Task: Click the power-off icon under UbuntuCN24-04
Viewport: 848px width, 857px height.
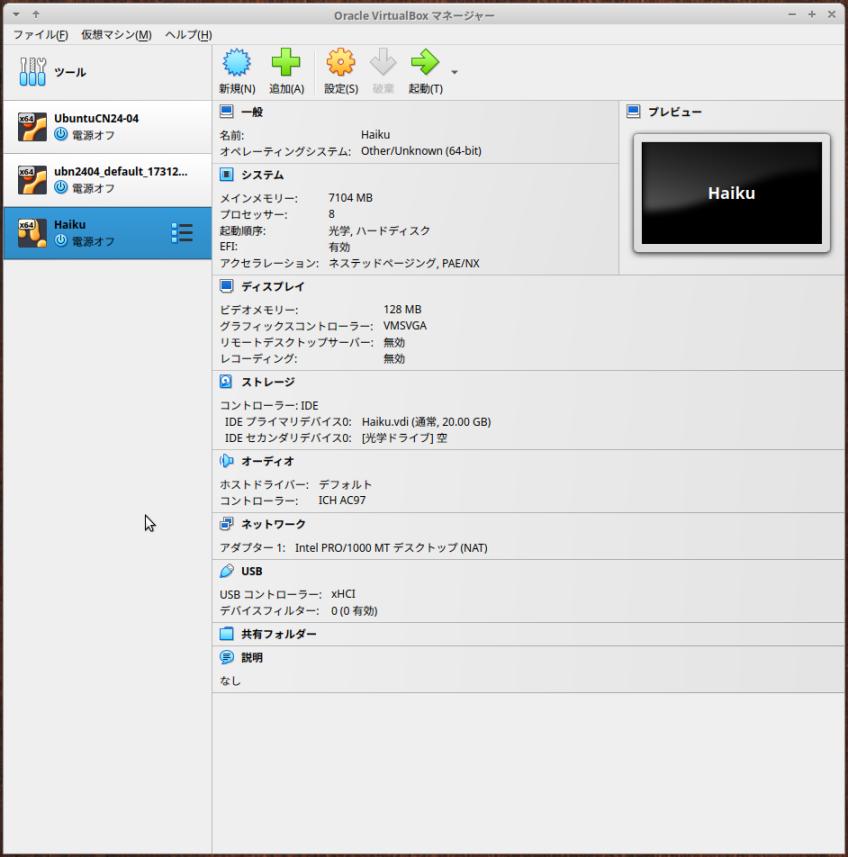Action: (61, 134)
